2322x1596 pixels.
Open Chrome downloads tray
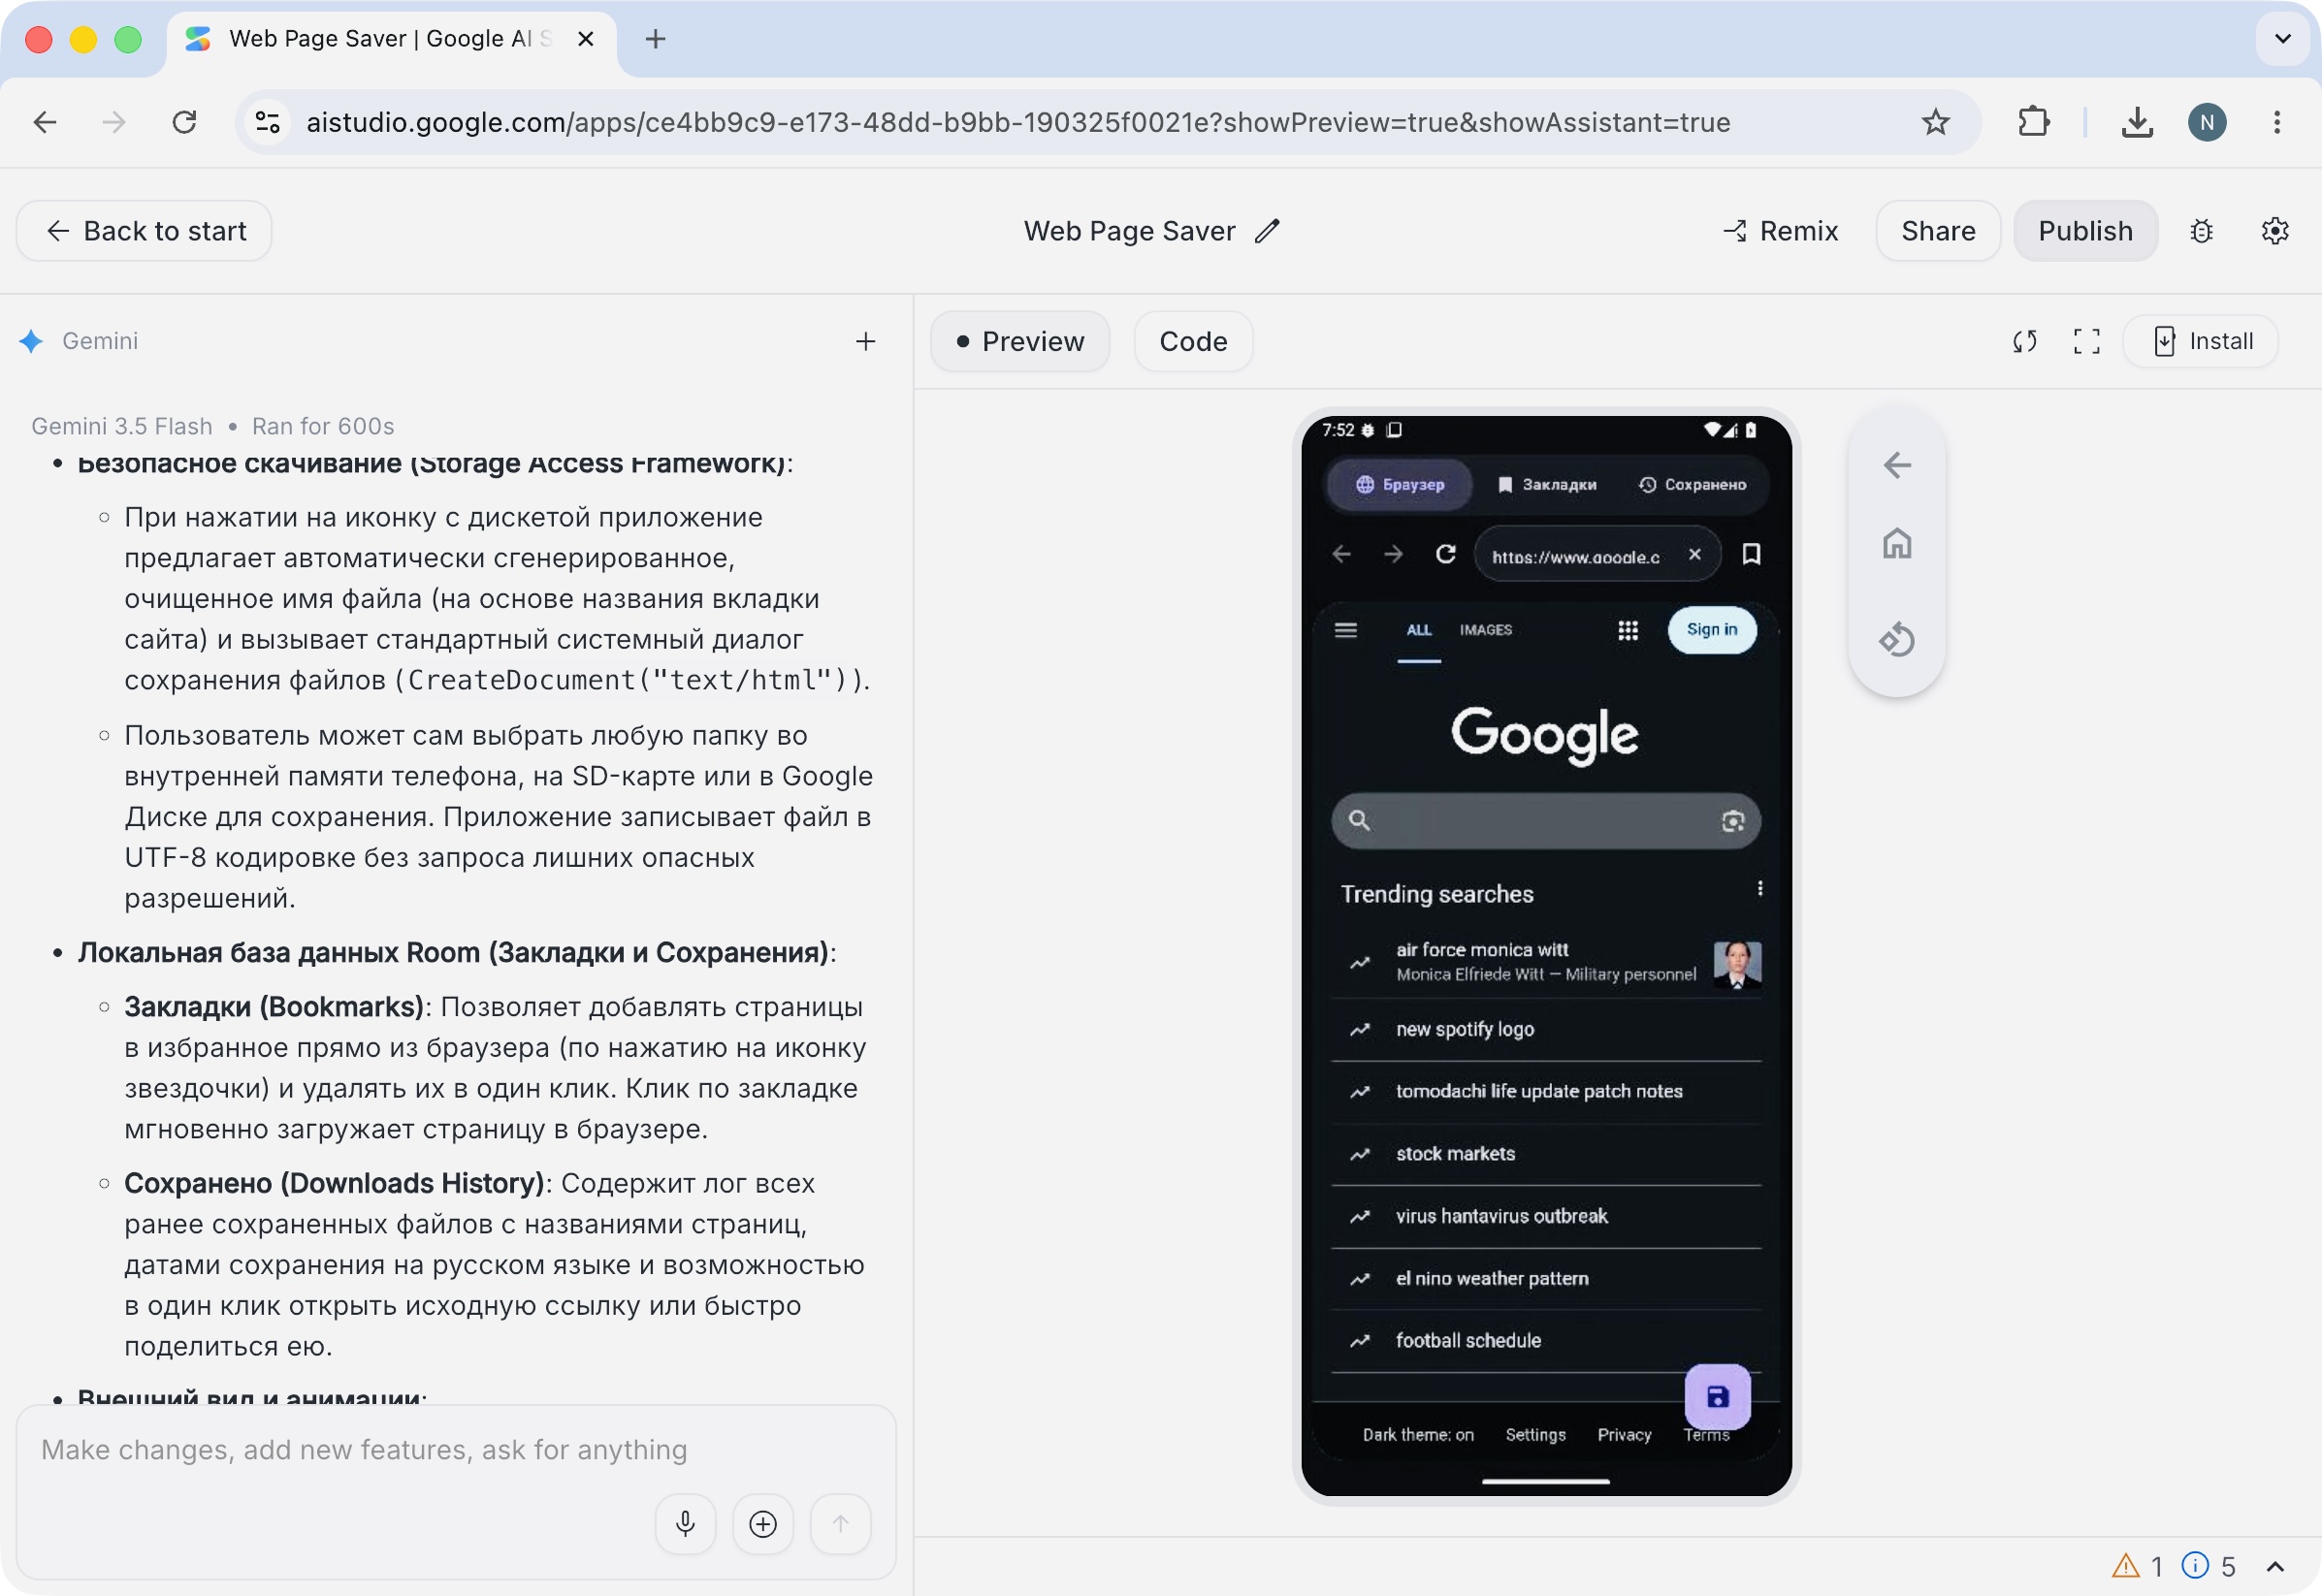tap(2137, 122)
